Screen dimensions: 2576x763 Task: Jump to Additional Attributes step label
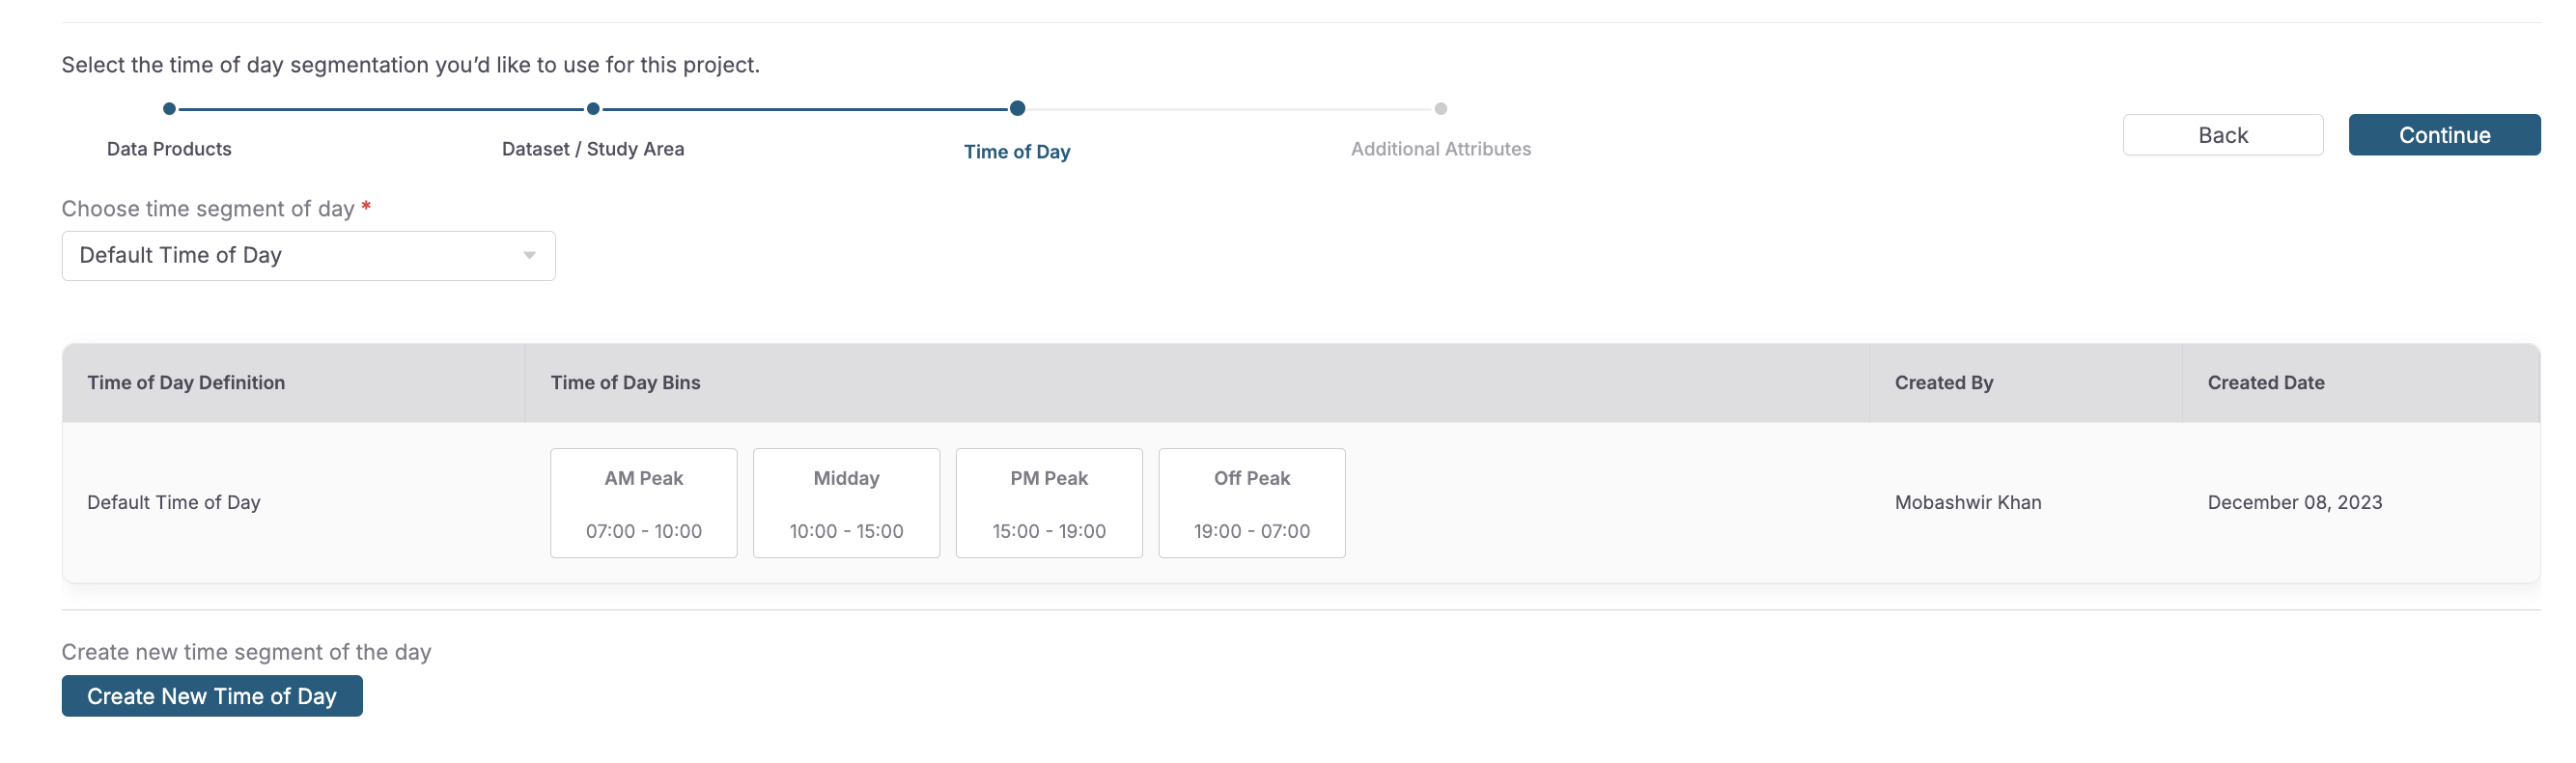[x=1440, y=149]
